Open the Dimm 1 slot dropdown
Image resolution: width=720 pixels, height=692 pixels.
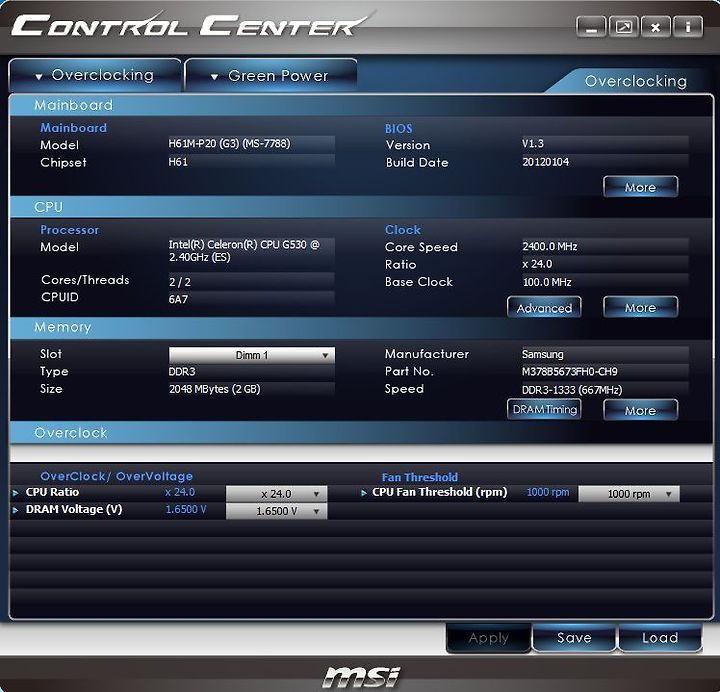252,355
